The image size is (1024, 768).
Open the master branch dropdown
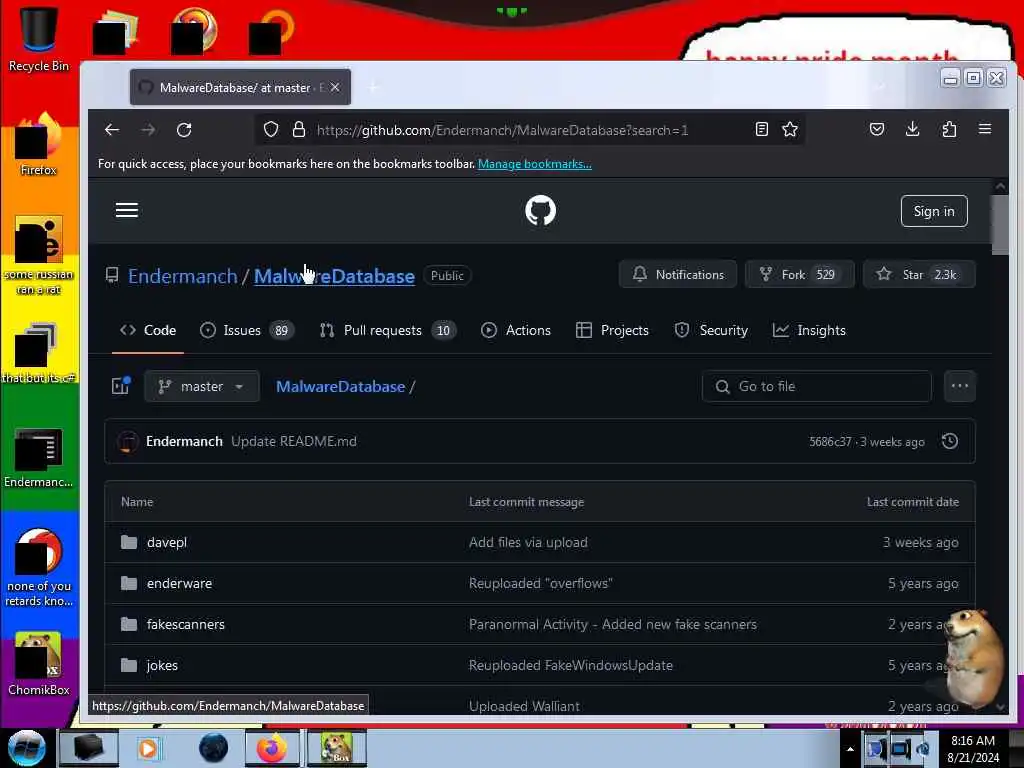point(202,387)
